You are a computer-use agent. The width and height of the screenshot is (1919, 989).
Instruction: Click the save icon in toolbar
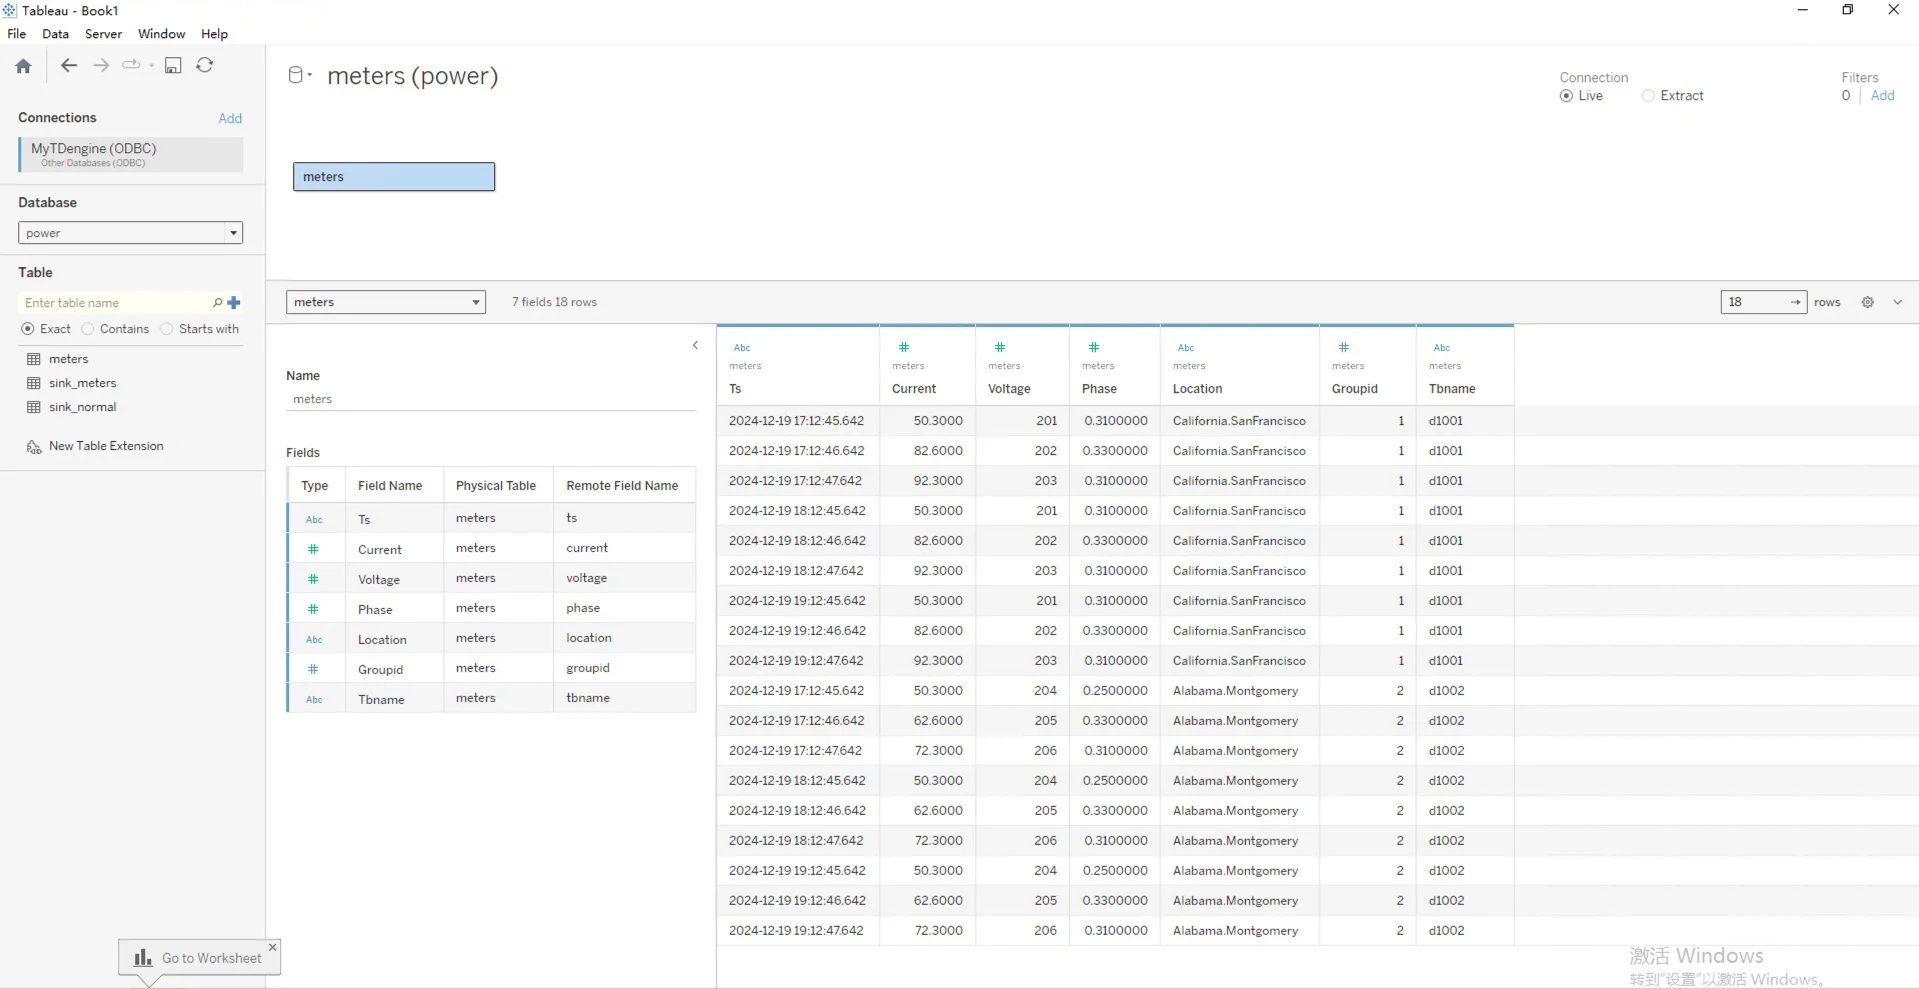click(x=173, y=65)
